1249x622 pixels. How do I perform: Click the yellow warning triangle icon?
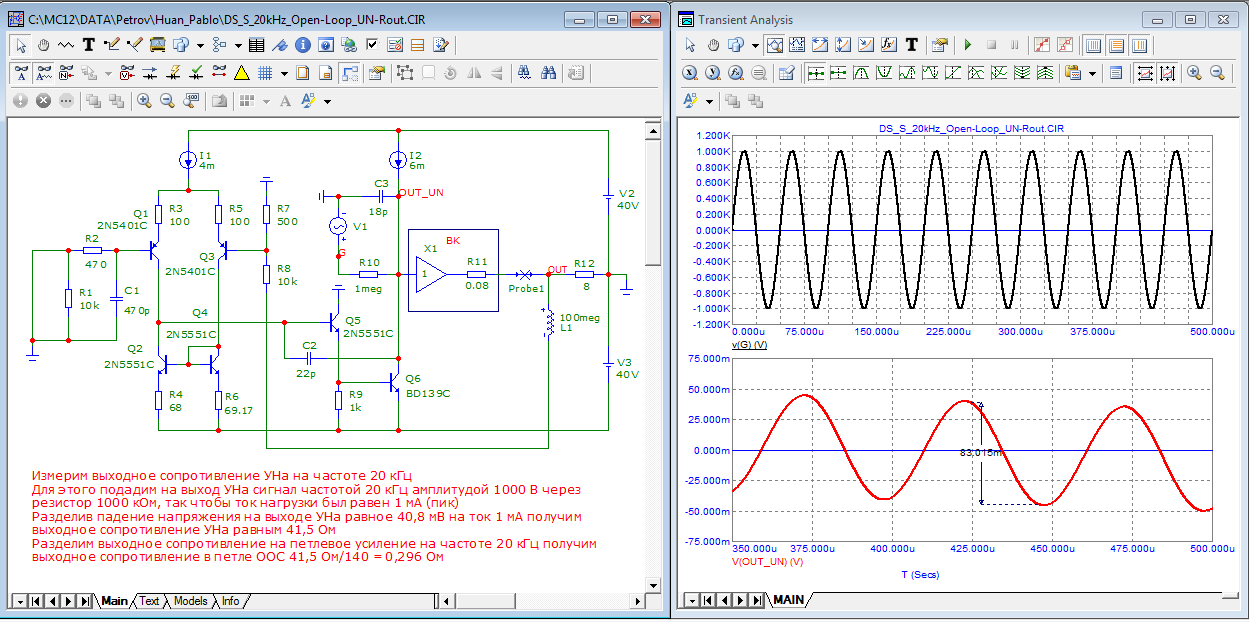pos(241,73)
